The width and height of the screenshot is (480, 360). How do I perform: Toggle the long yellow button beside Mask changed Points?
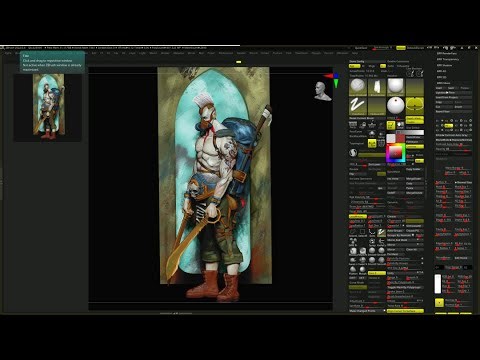tap(405, 311)
